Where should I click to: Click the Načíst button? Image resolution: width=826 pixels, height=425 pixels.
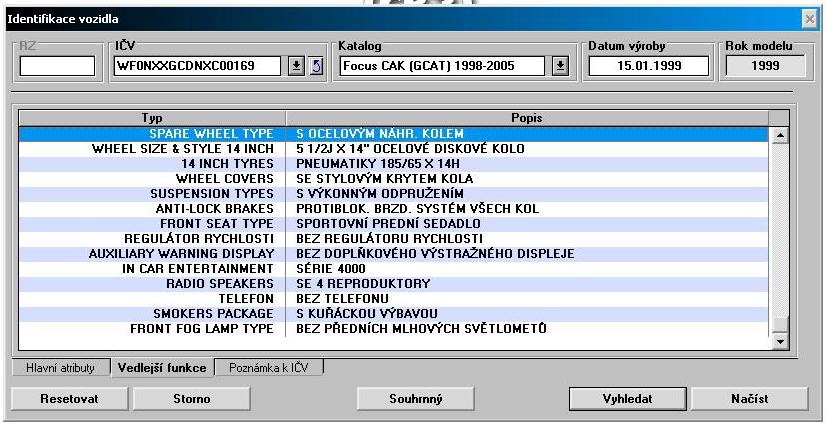748,398
